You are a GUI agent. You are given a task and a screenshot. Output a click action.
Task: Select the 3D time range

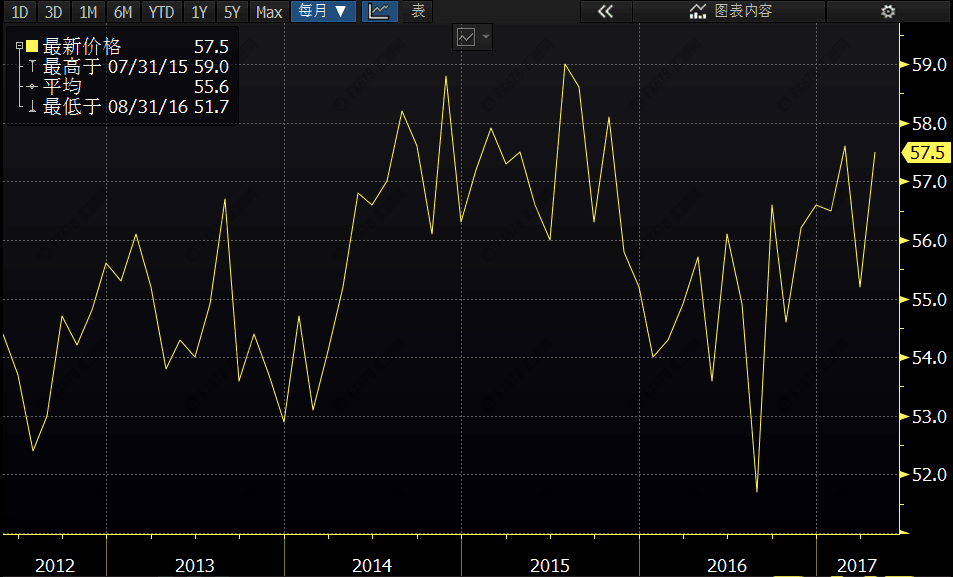(53, 12)
